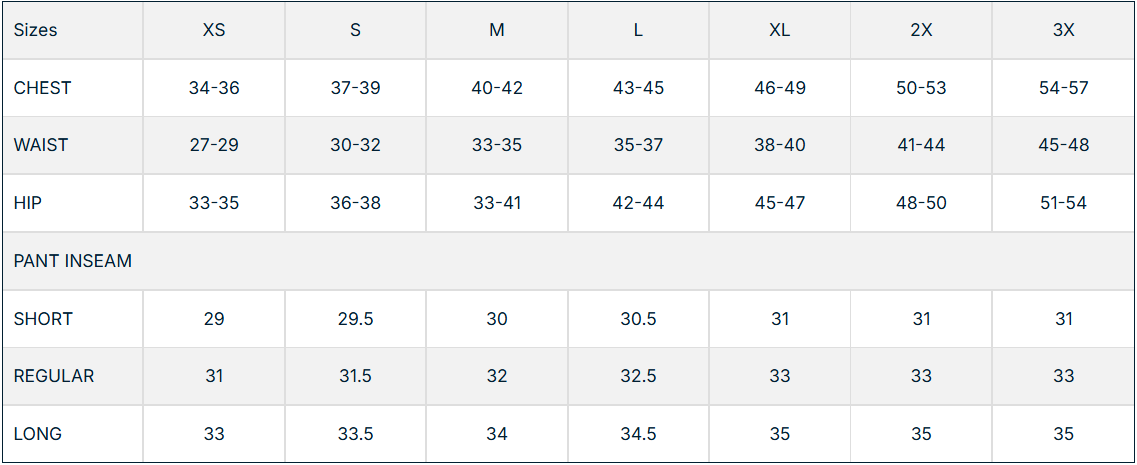Select the 54-57 chest value for 3X
Image resolution: width=1137 pixels, height=465 pixels.
[1063, 88]
